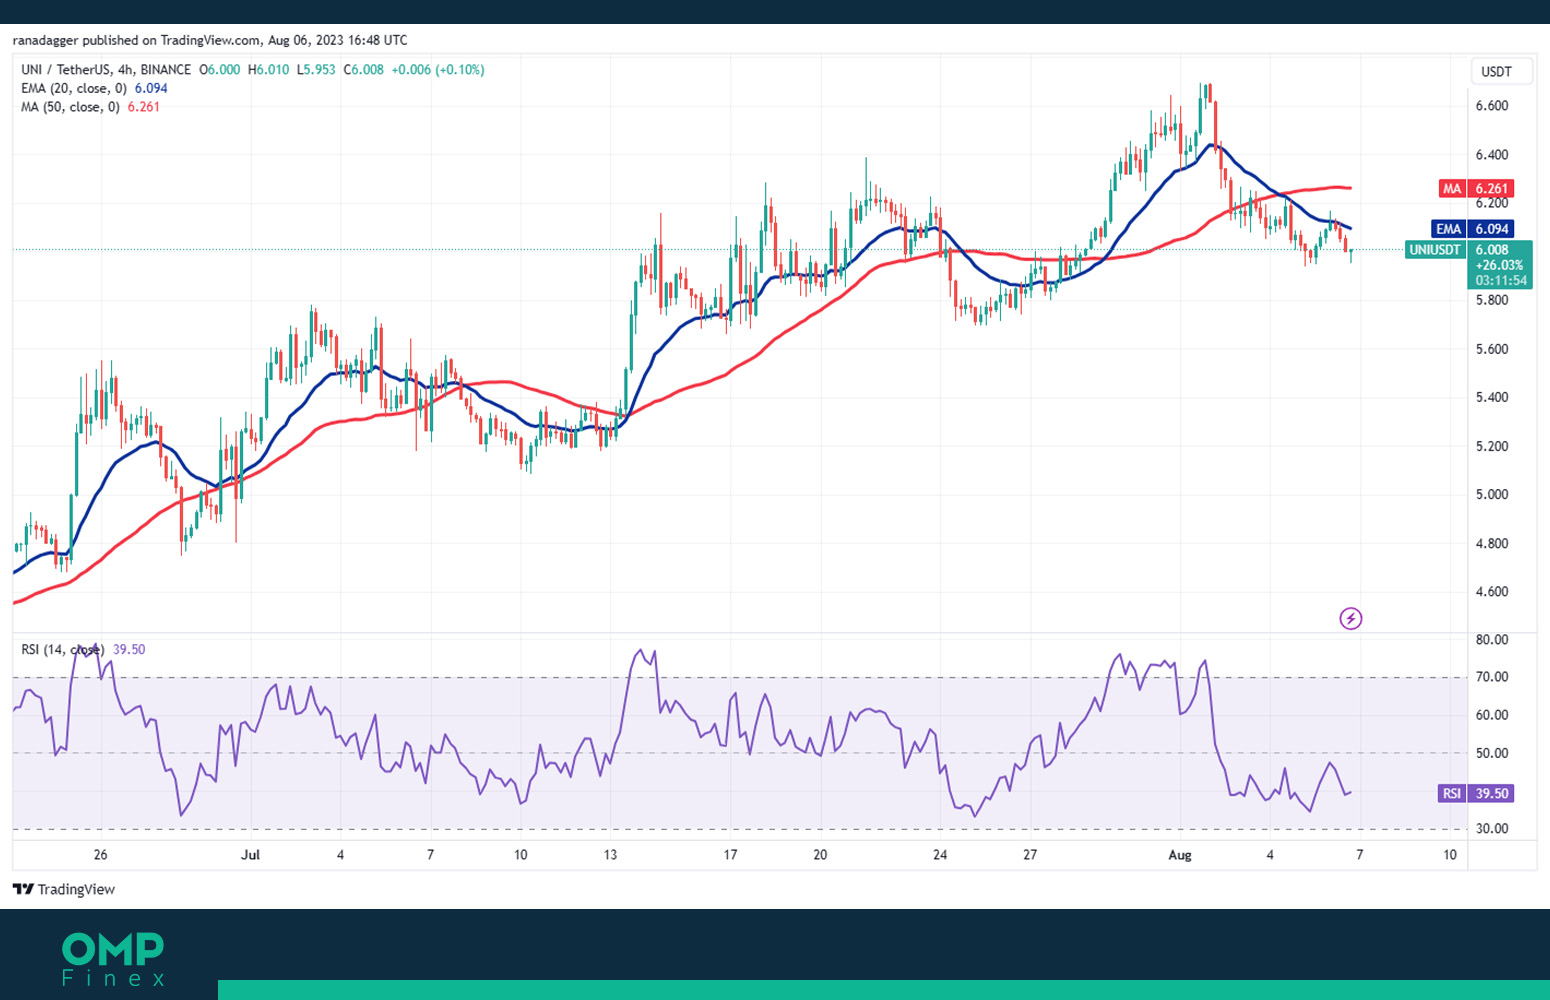Click the Jul label on time axis
Screen dimensions: 1550x1000
click(250, 855)
